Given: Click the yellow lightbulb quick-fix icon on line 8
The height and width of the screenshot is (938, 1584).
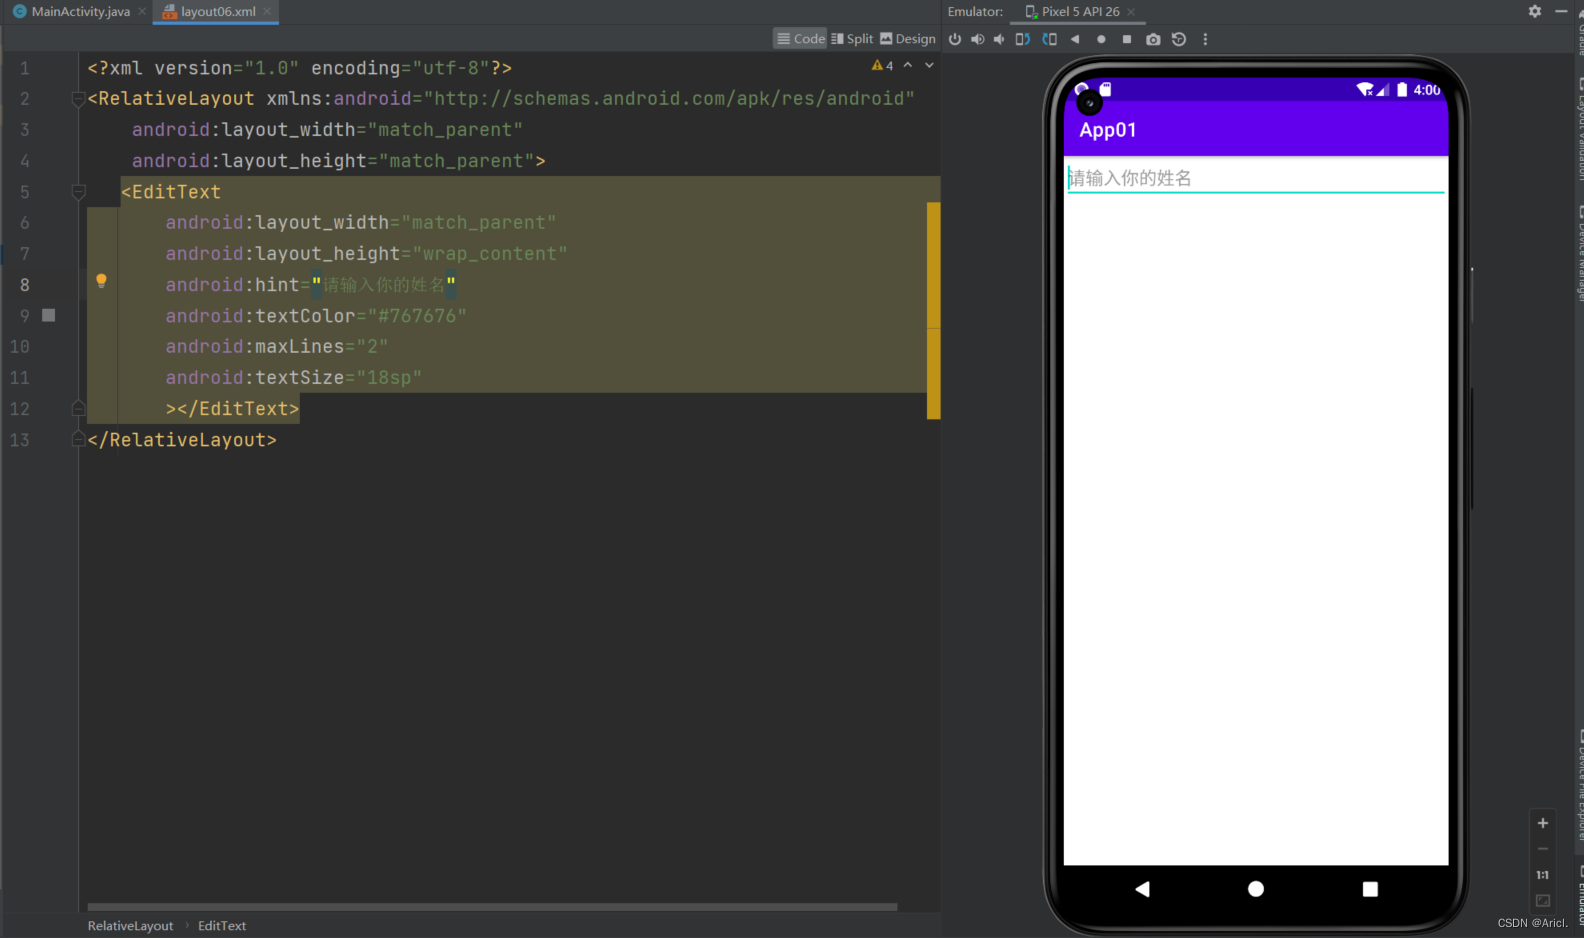Looking at the screenshot, I should pos(101,281).
